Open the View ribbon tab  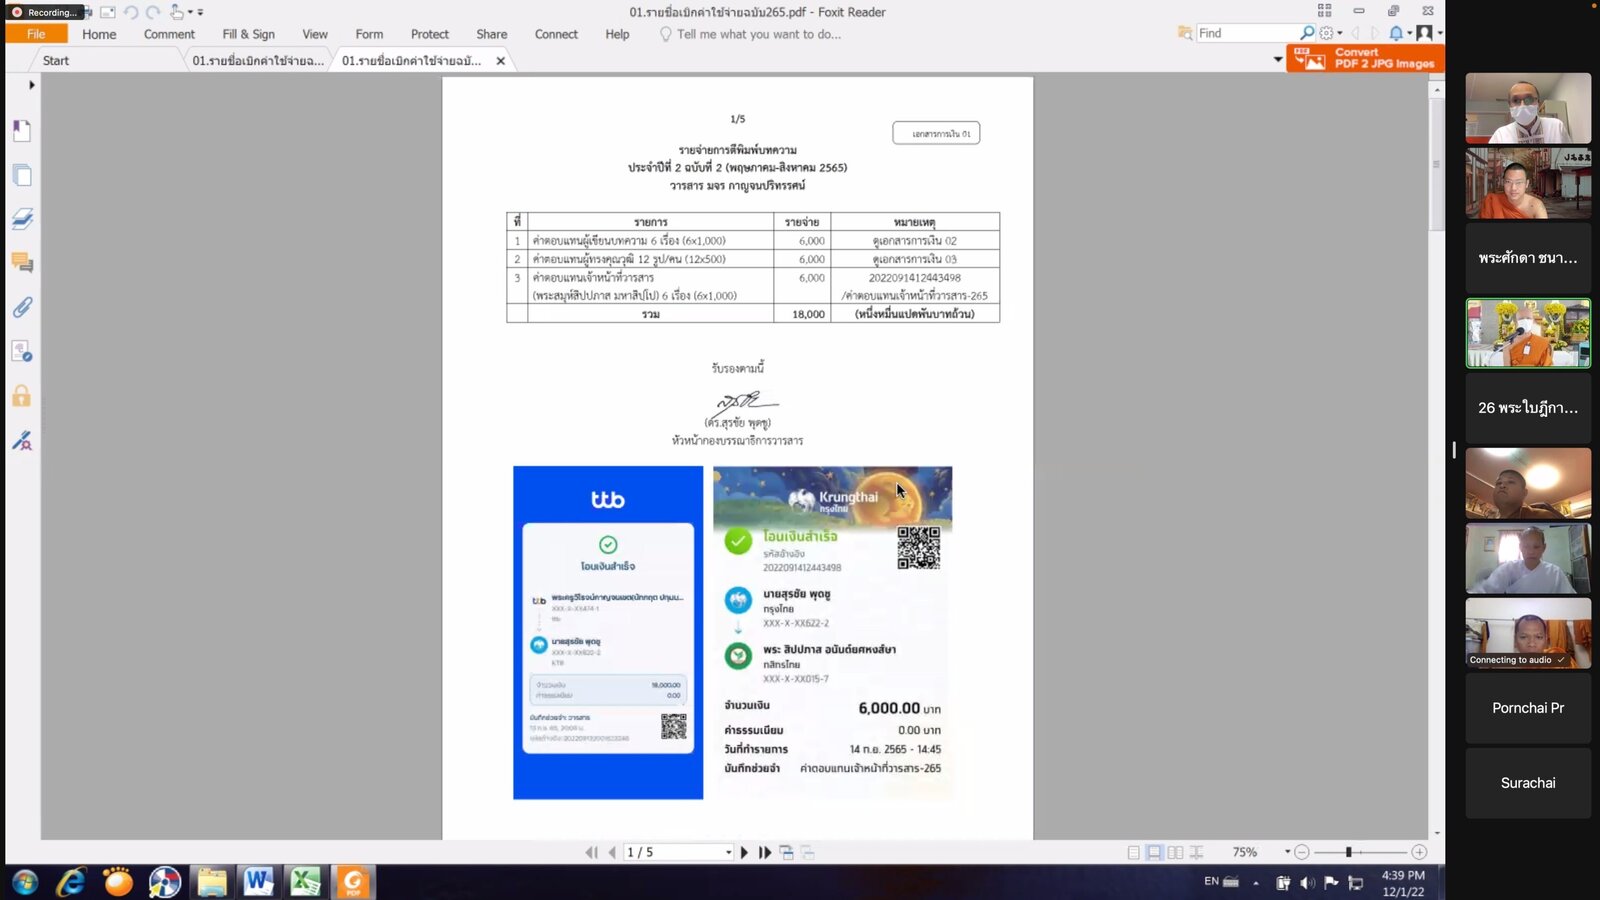click(315, 34)
